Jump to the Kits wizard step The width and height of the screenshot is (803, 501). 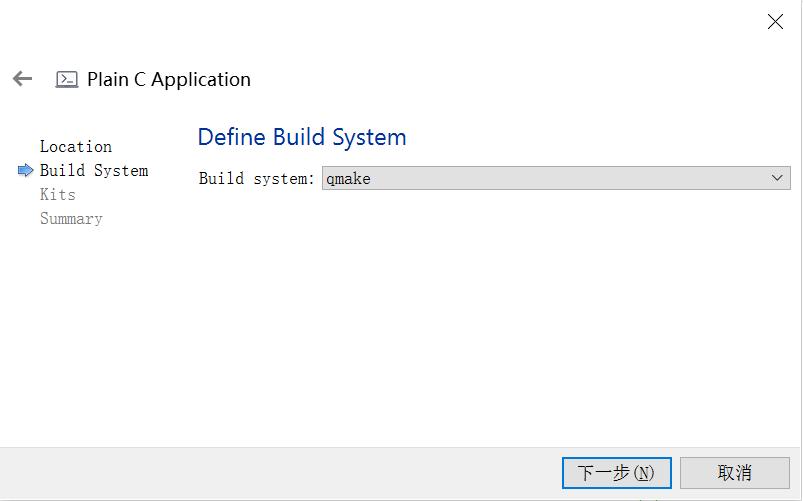(58, 195)
